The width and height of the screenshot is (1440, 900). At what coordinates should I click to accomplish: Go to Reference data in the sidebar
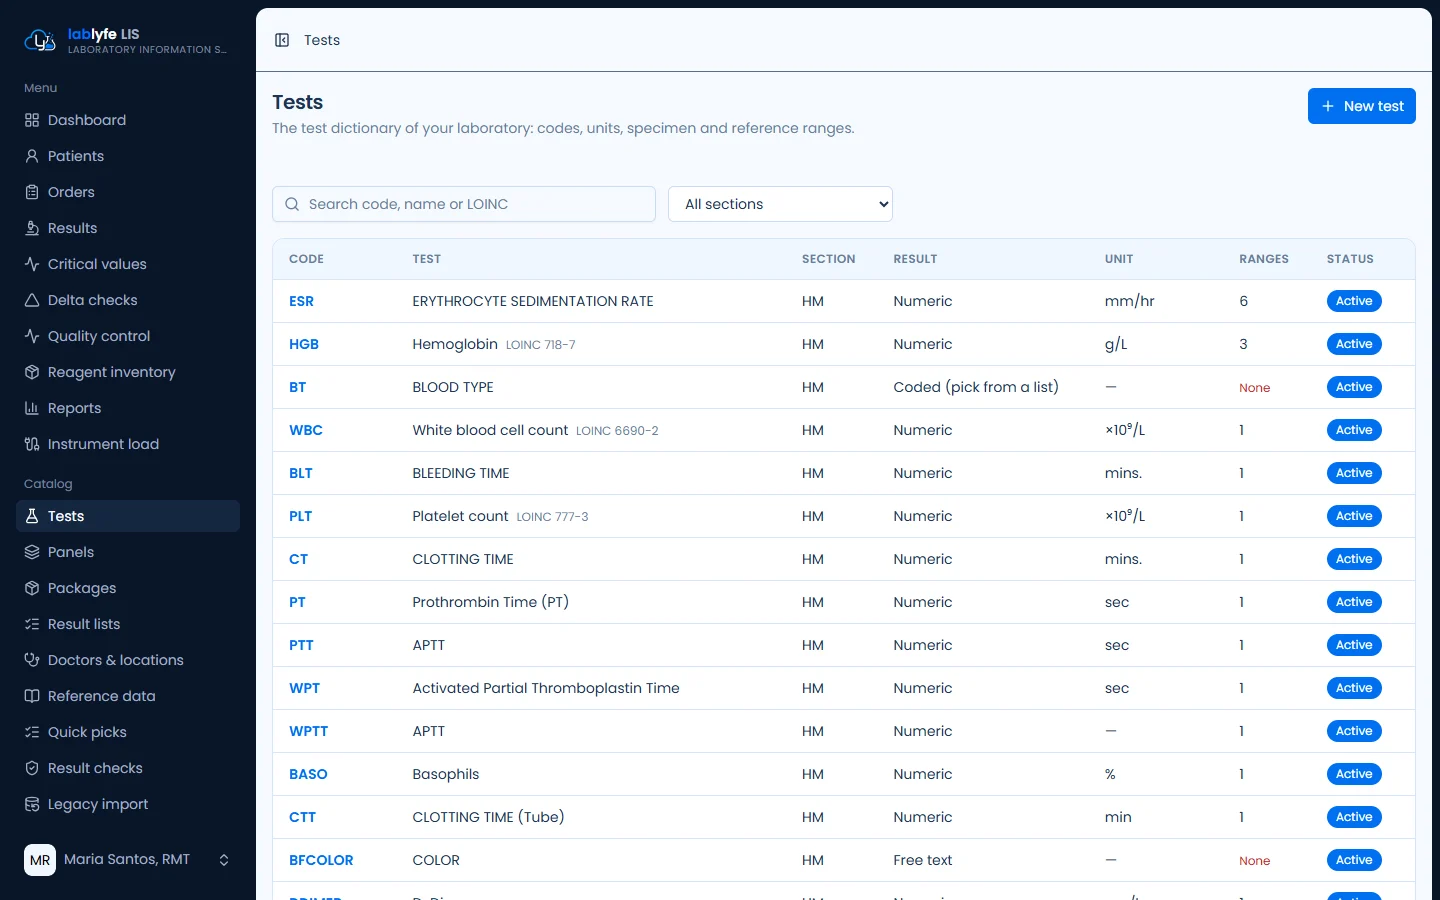point(128,696)
